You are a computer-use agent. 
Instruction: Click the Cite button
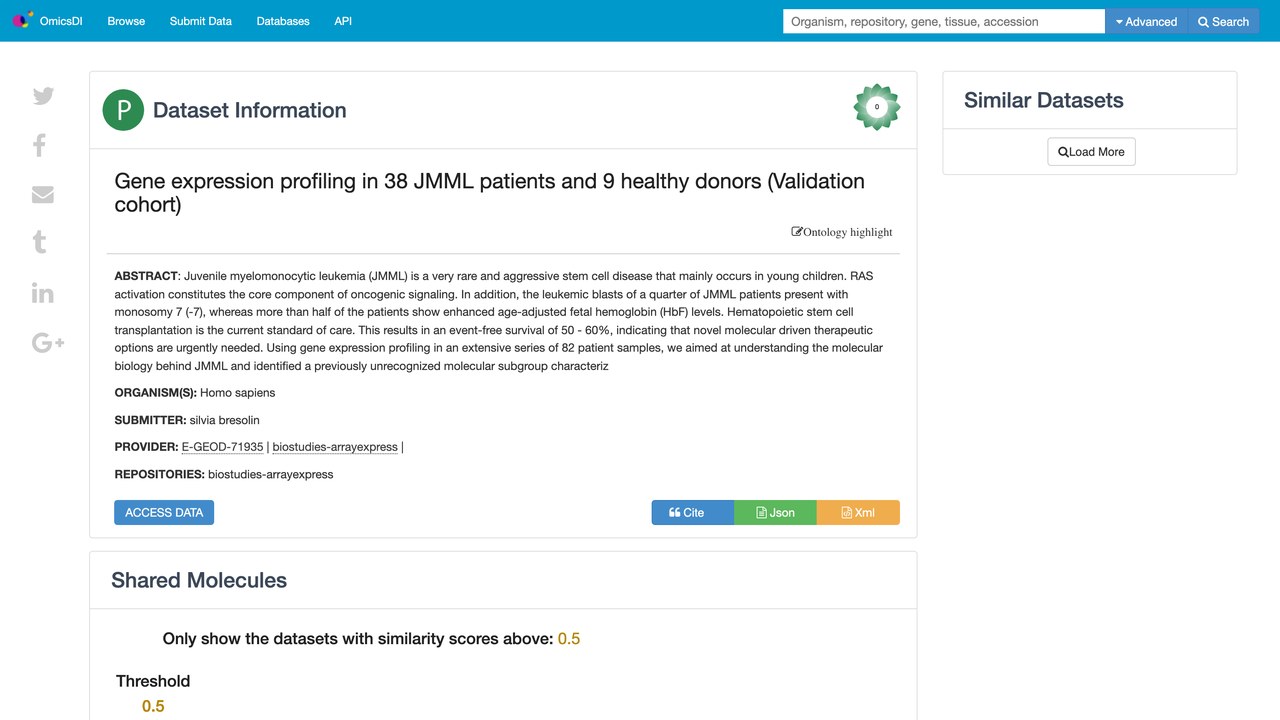point(693,512)
